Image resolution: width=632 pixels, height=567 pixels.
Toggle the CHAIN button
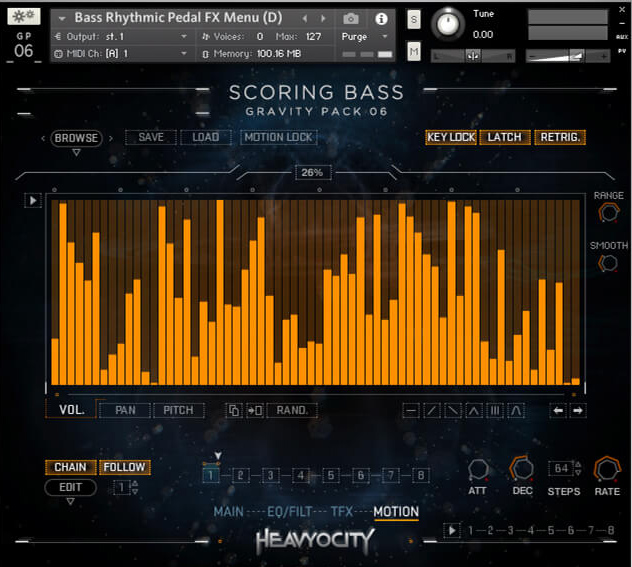tap(71, 467)
